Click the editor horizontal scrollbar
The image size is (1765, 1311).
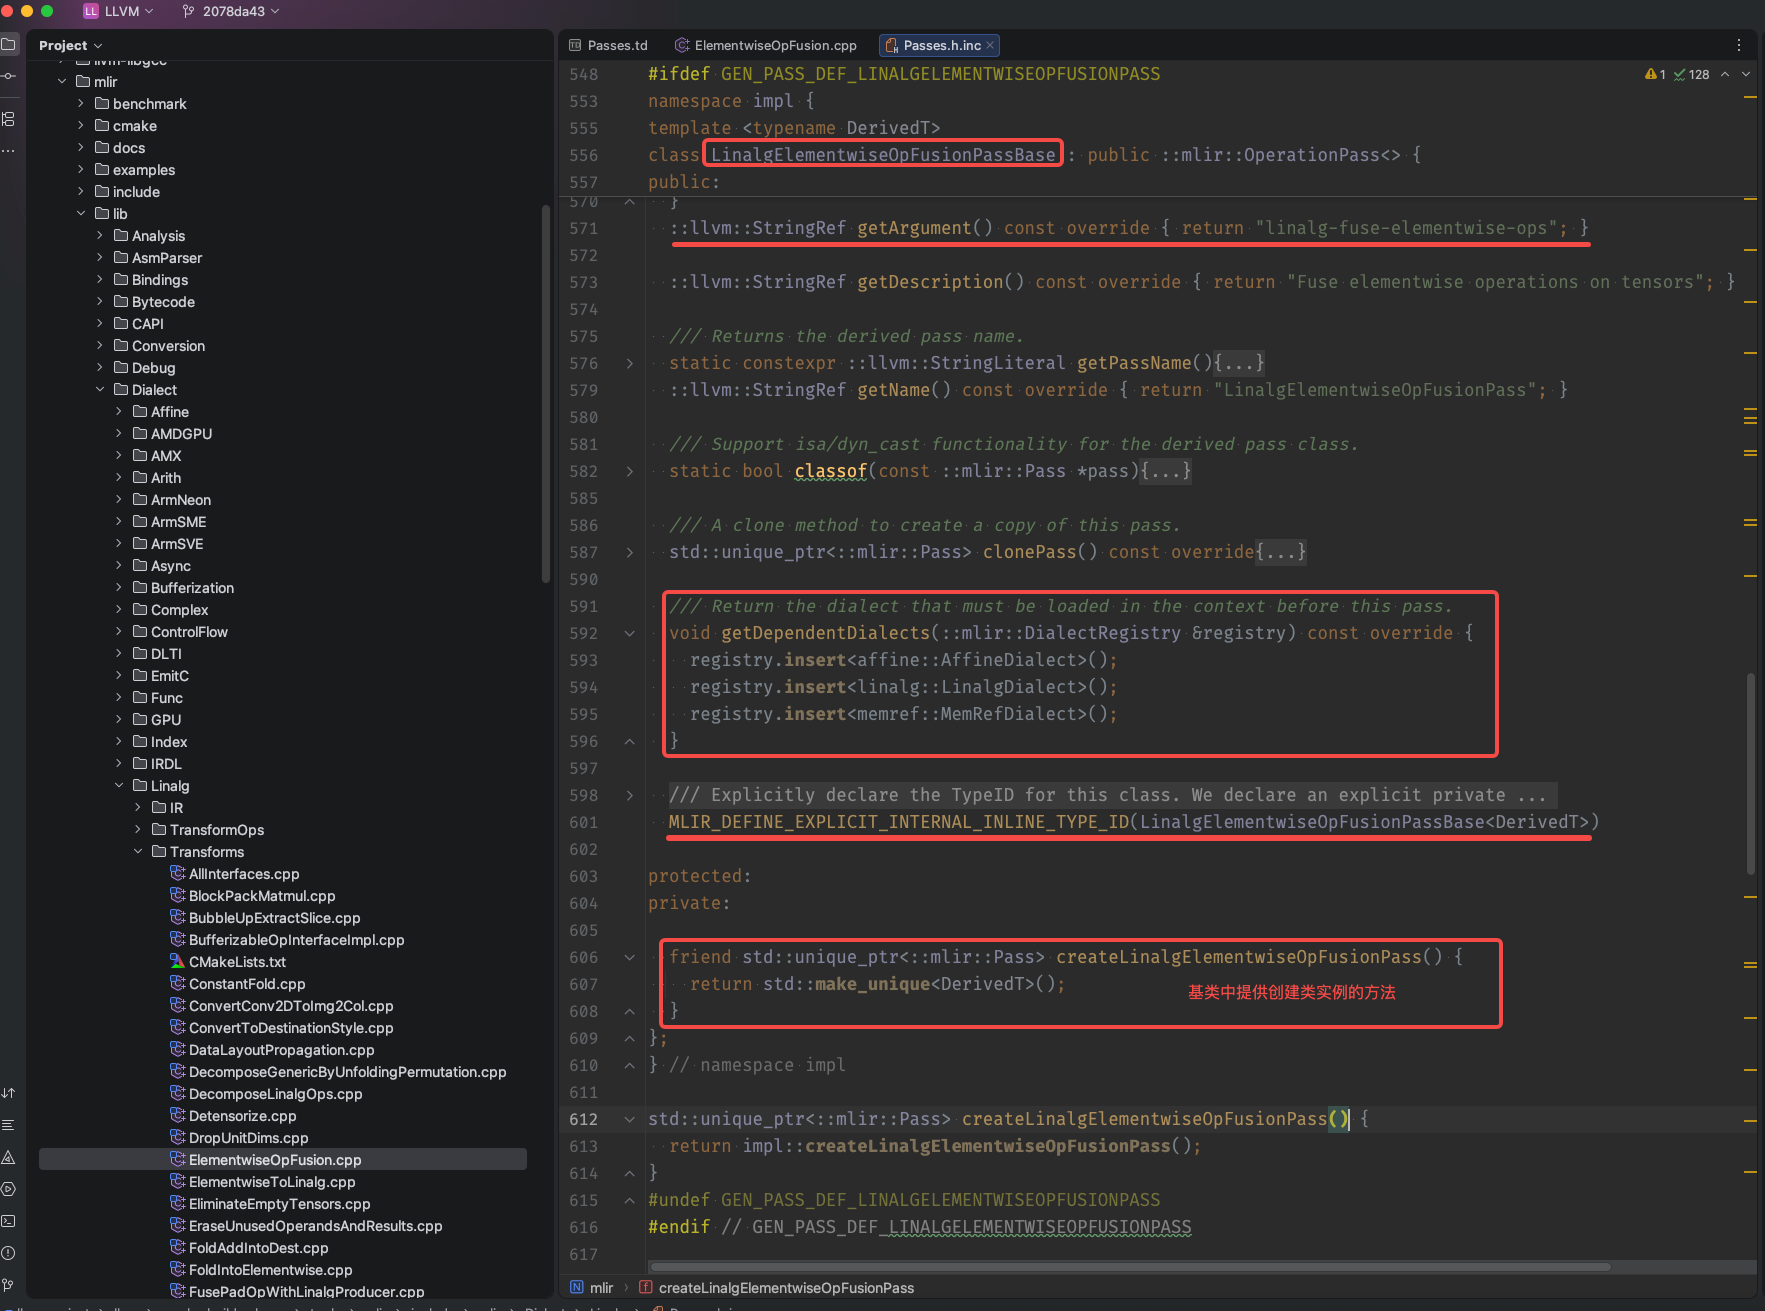(x=1129, y=1267)
